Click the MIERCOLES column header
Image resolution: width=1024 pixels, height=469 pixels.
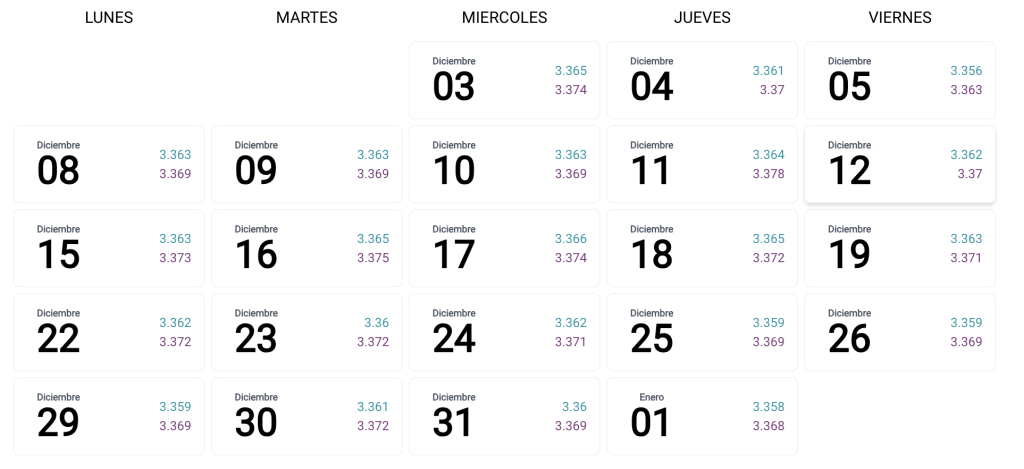pyautogui.click(x=504, y=18)
